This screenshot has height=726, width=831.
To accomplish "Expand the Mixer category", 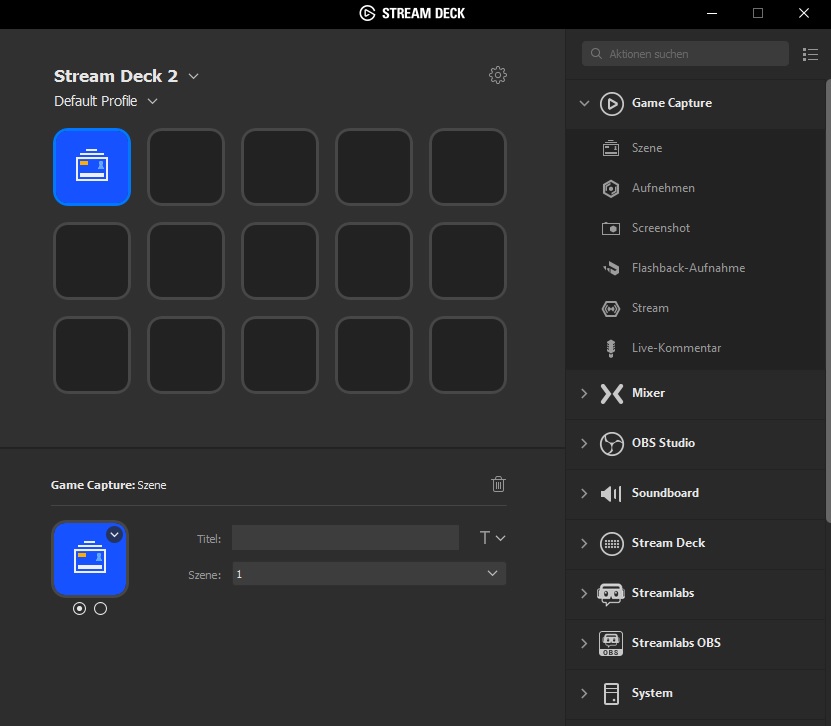I will pos(584,393).
